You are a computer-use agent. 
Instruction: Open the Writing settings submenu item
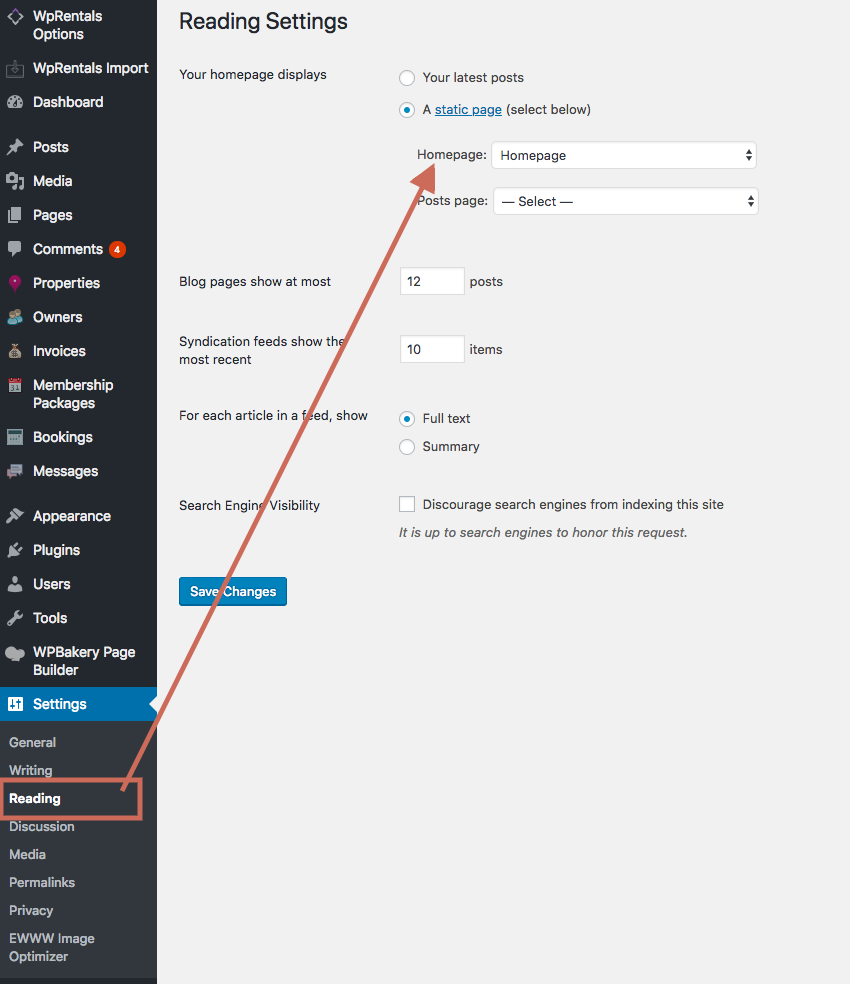(31, 771)
